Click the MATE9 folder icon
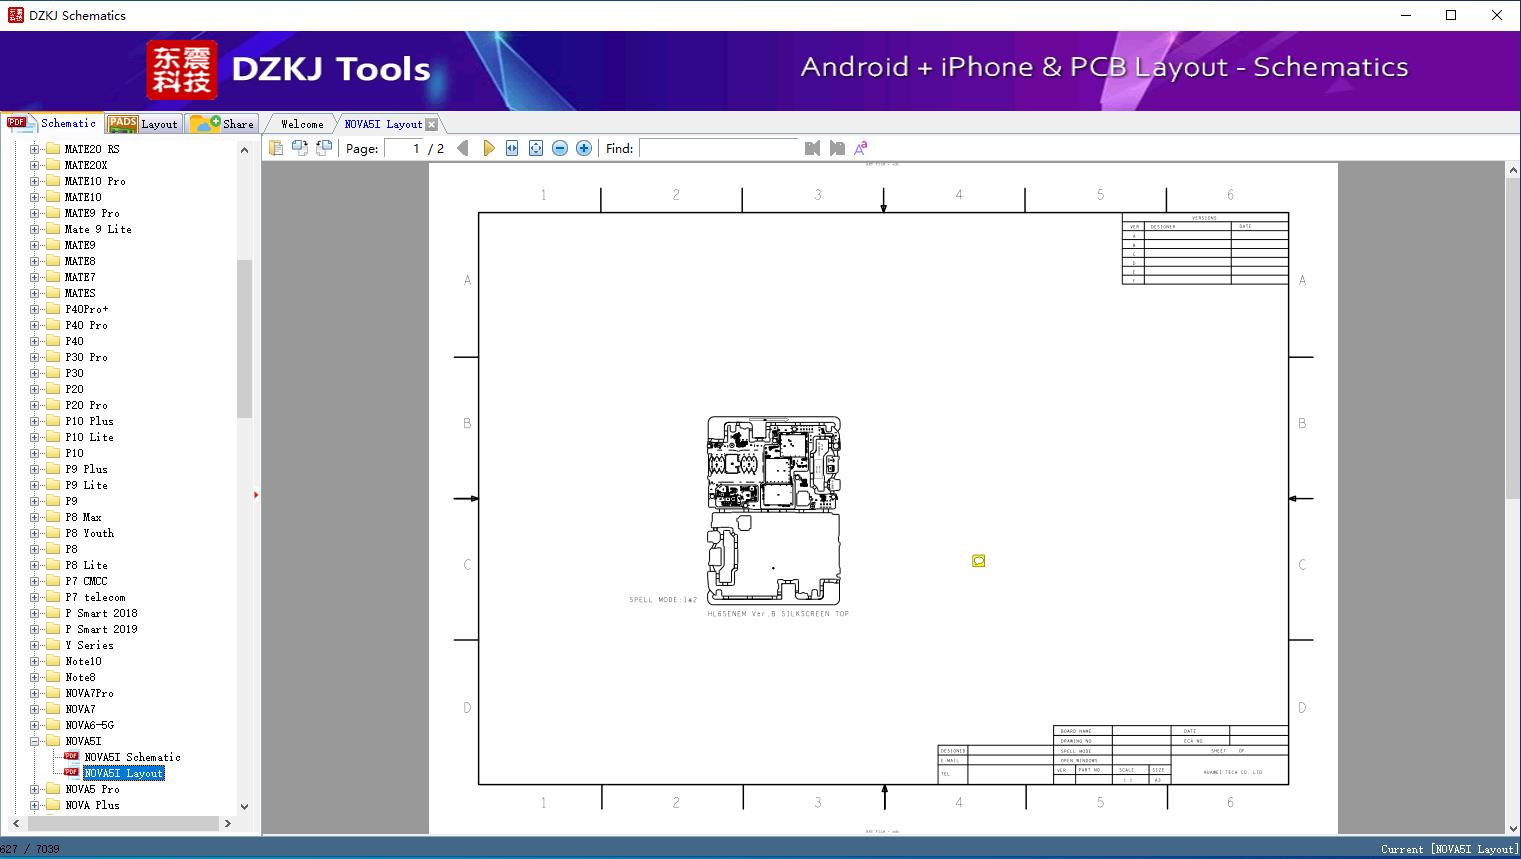Screen dimensions: 1521x859 pyautogui.click(x=53, y=245)
